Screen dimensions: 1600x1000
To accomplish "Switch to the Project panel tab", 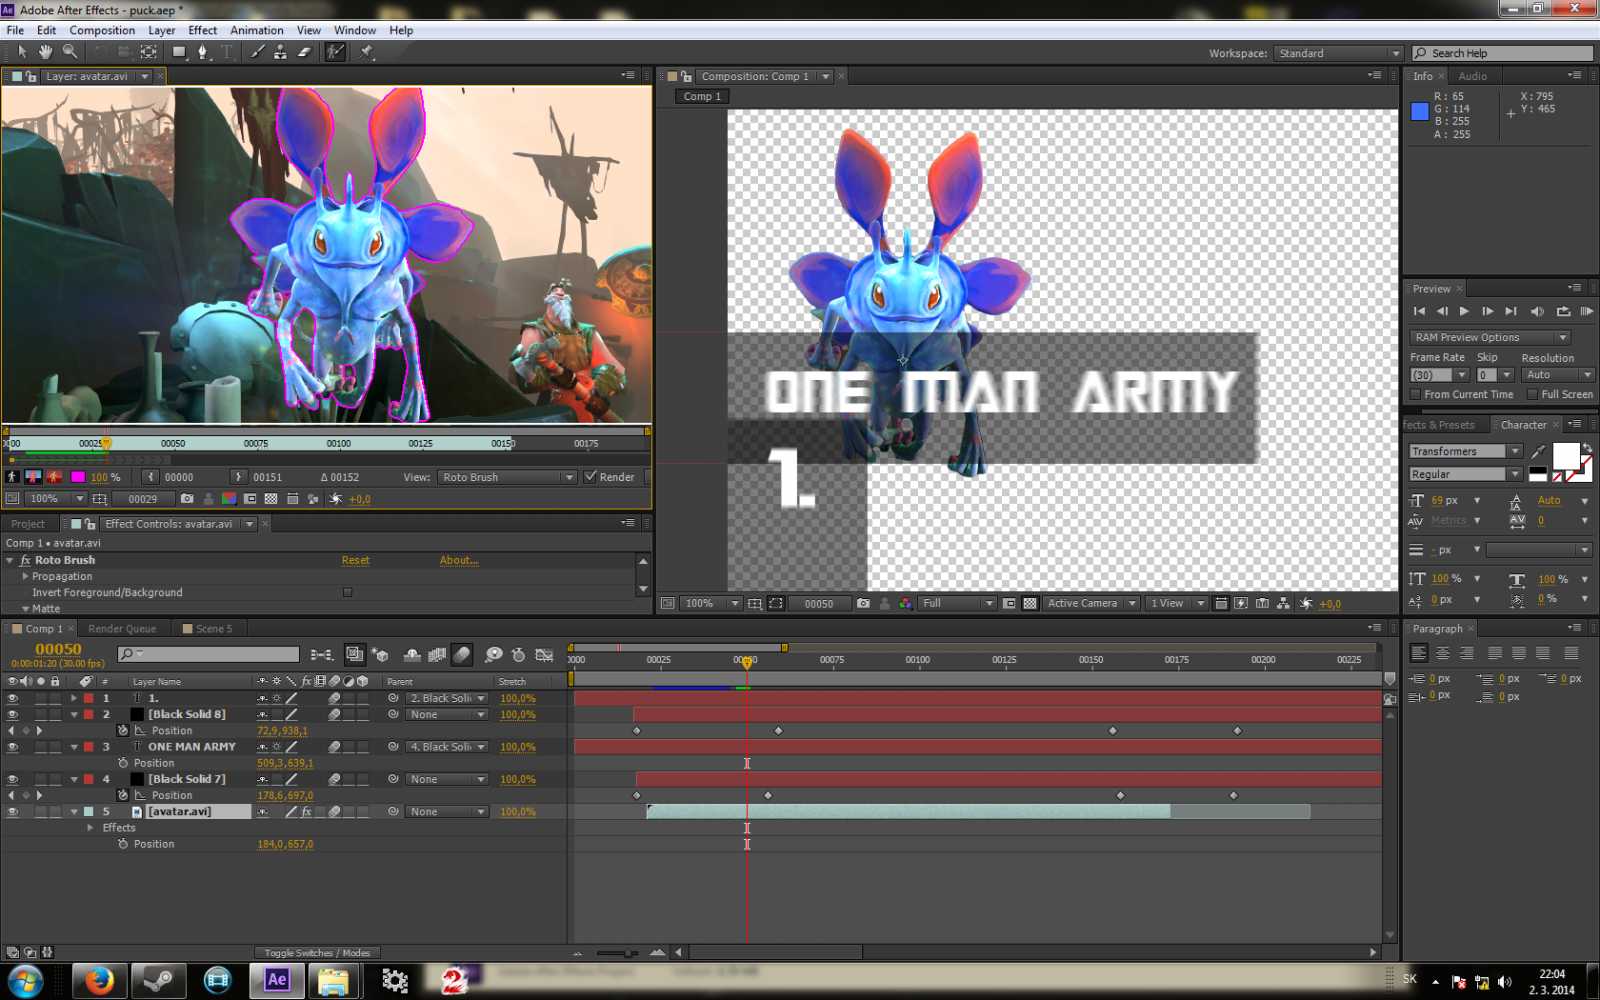I will (x=28, y=524).
